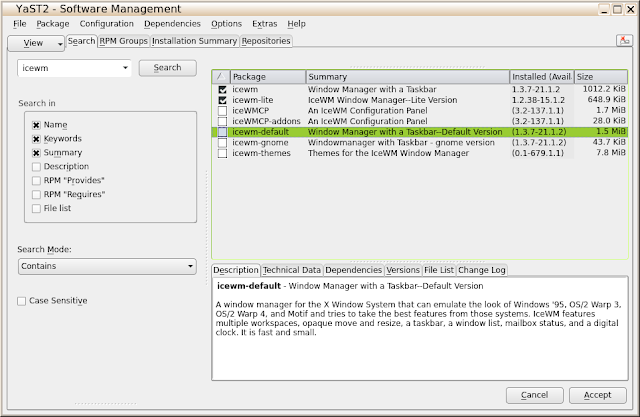The height and width of the screenshot is (417, 640).
Task: Uncheck the Summary search option
Action: coord(36,153)
